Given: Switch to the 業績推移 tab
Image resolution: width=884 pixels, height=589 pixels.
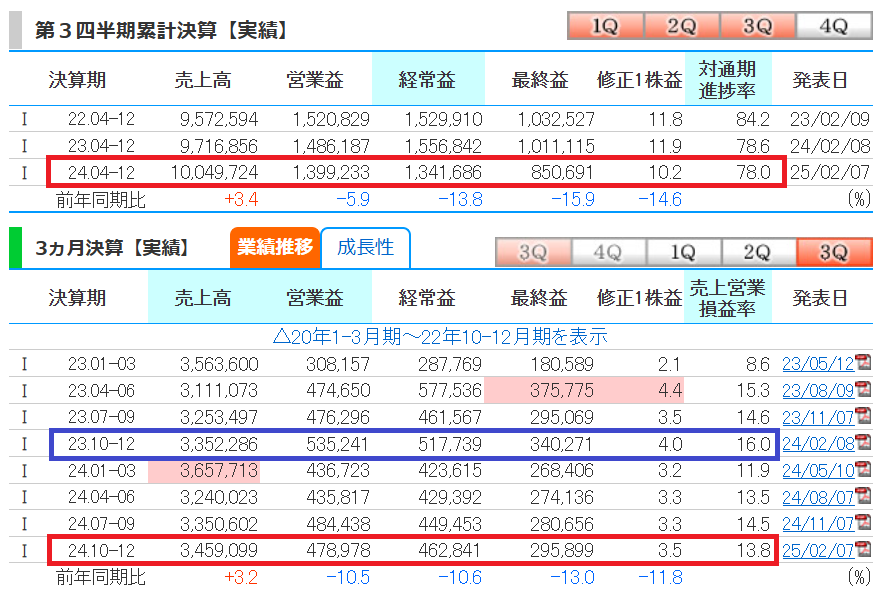Looking at the screenshot, I should [x=275, y=247].
